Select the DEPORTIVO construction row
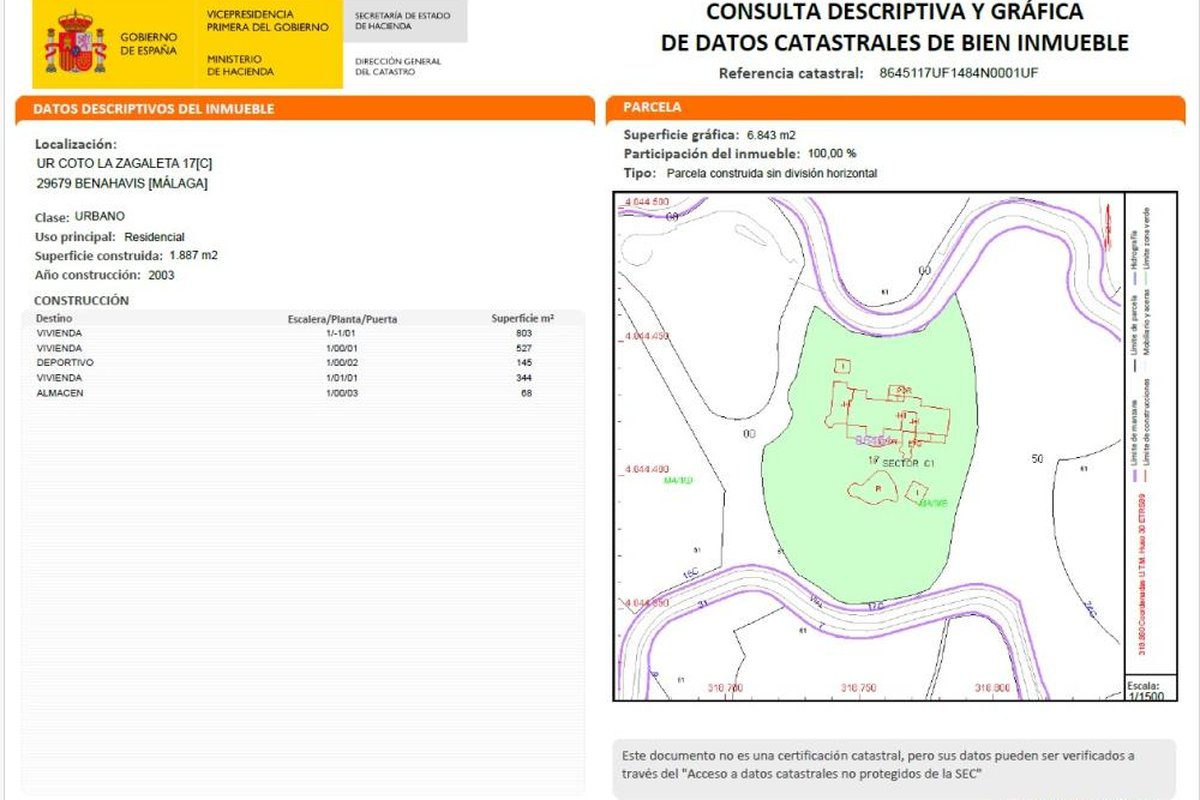 point(290,362)
